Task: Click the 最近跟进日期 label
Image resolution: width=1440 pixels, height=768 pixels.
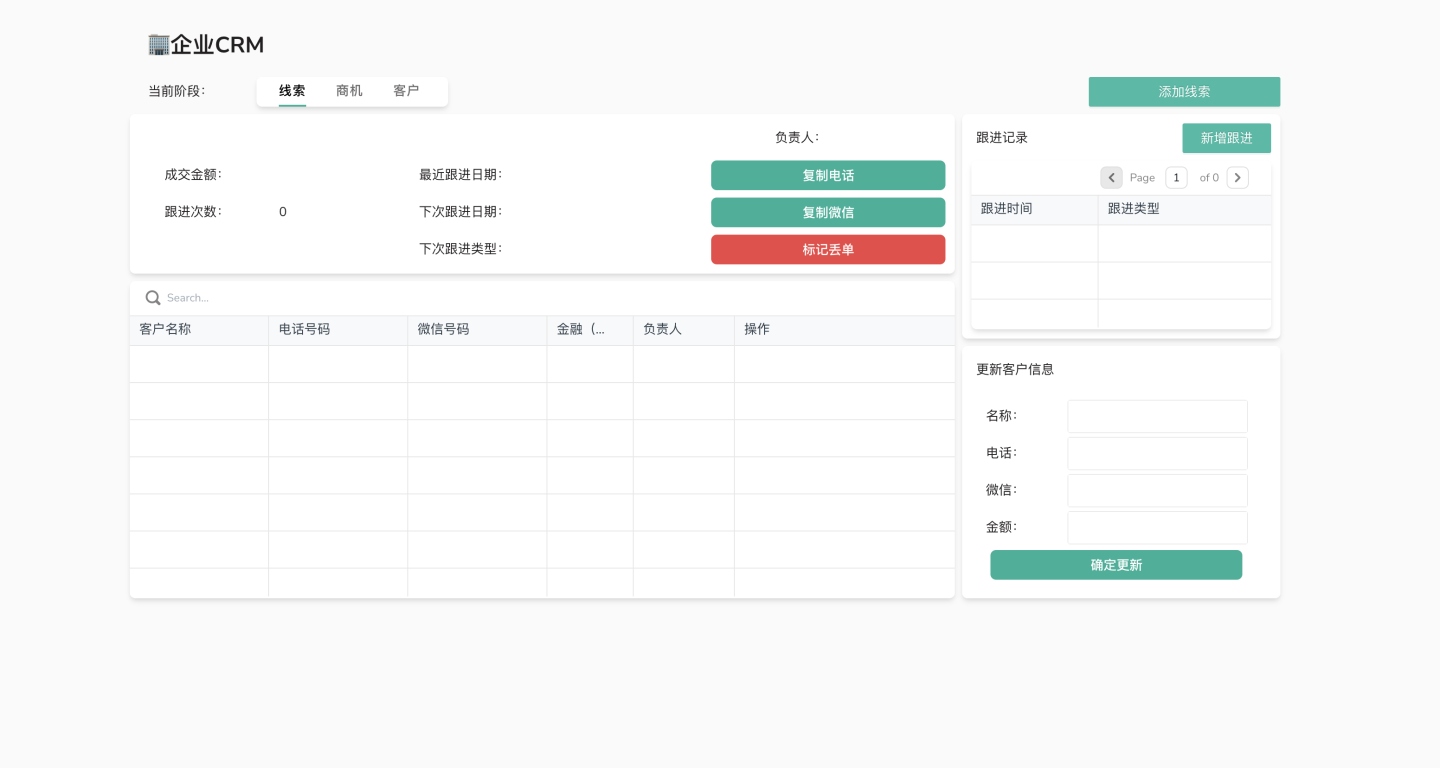Action: click(x=460, y=175)
